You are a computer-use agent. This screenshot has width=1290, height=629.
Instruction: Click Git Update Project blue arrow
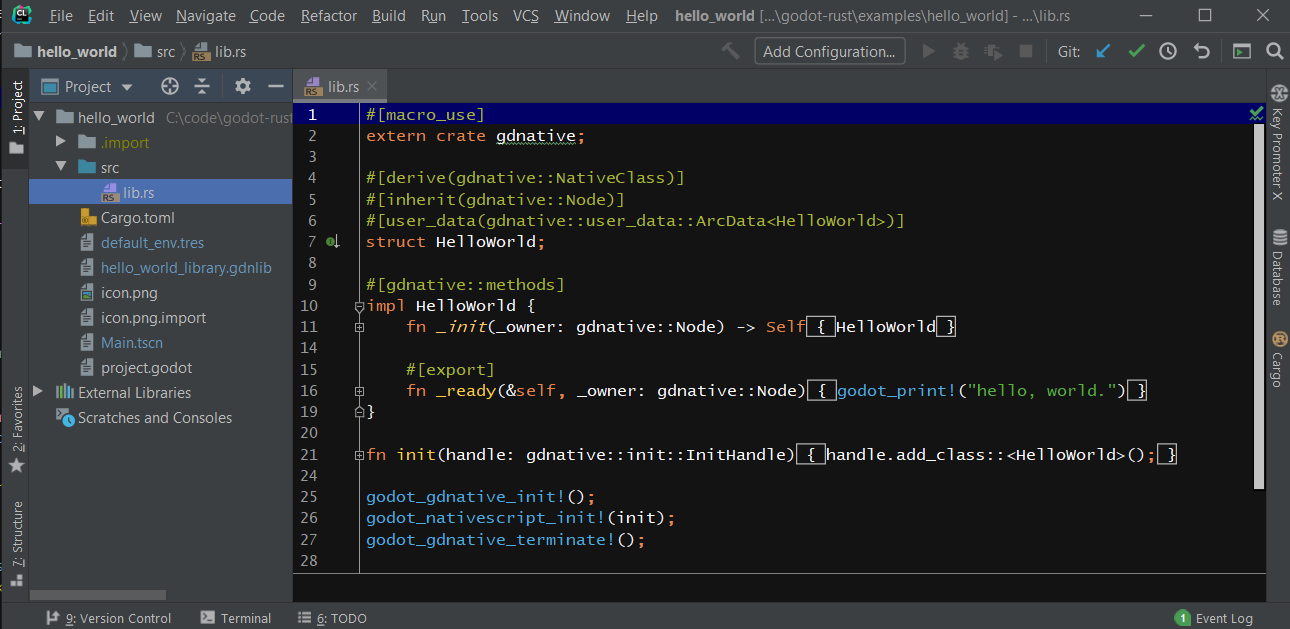[1103, 51]
